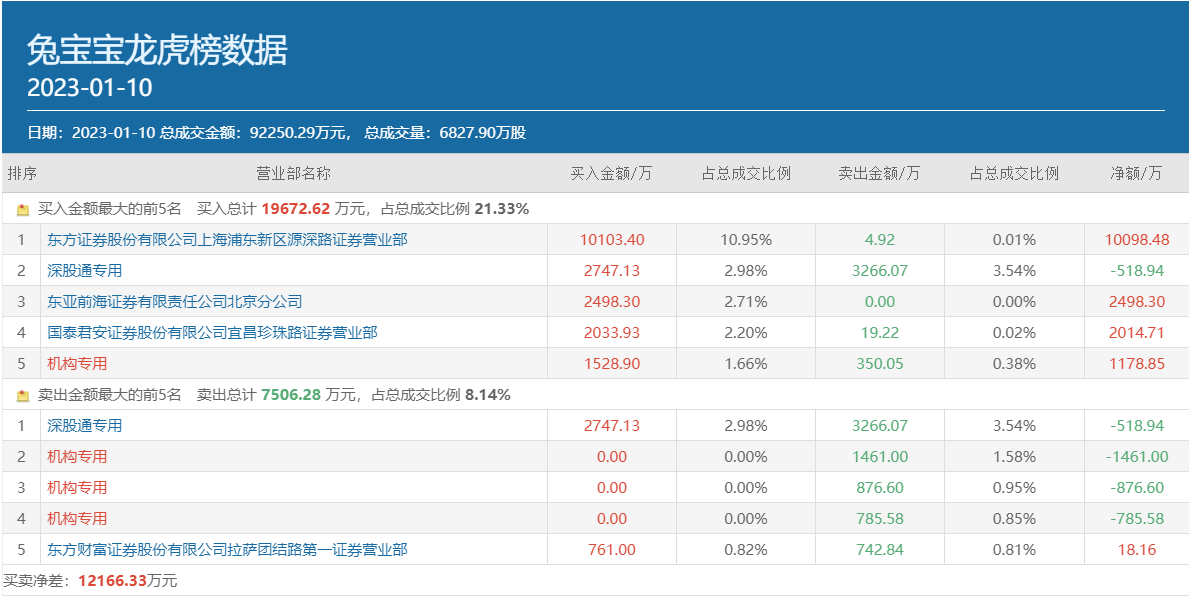Click the 营业部名称 column header
This screenshot has height=597, width=1189.
pyautogui.click(x=293, y=174)
